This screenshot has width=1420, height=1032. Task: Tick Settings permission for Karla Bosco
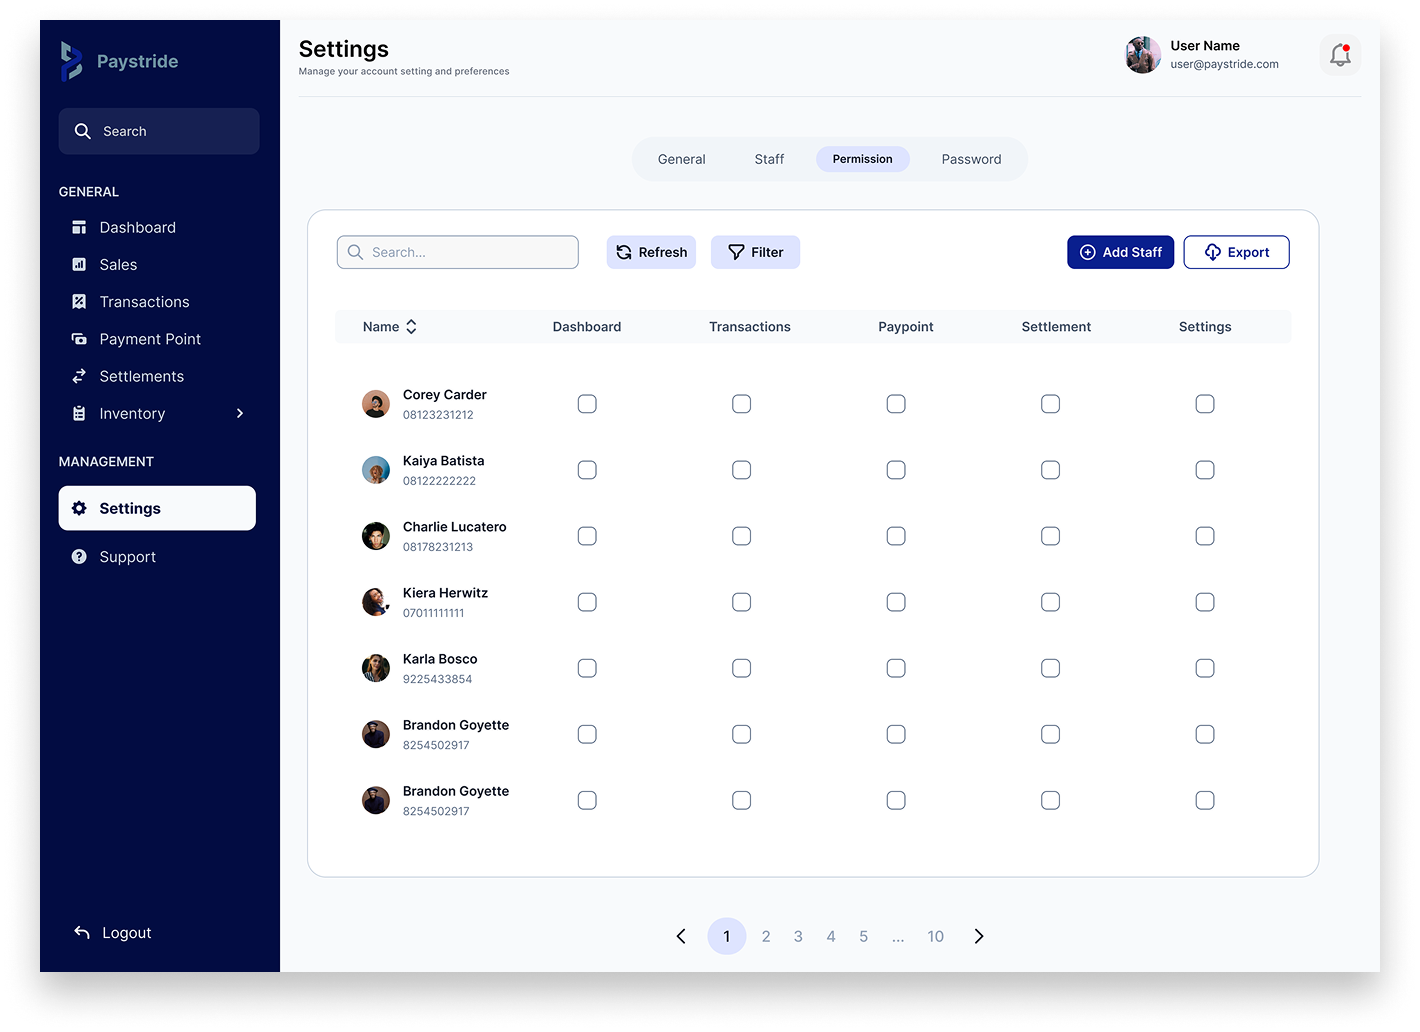1205,668
